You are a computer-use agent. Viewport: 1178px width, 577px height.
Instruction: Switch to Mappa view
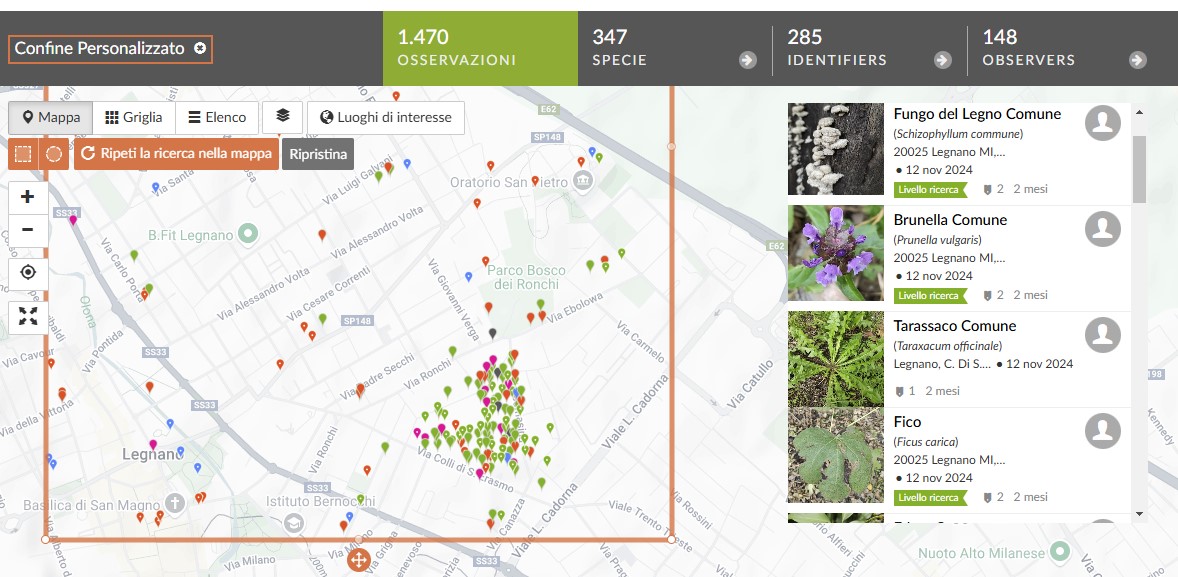coord(51,117)
